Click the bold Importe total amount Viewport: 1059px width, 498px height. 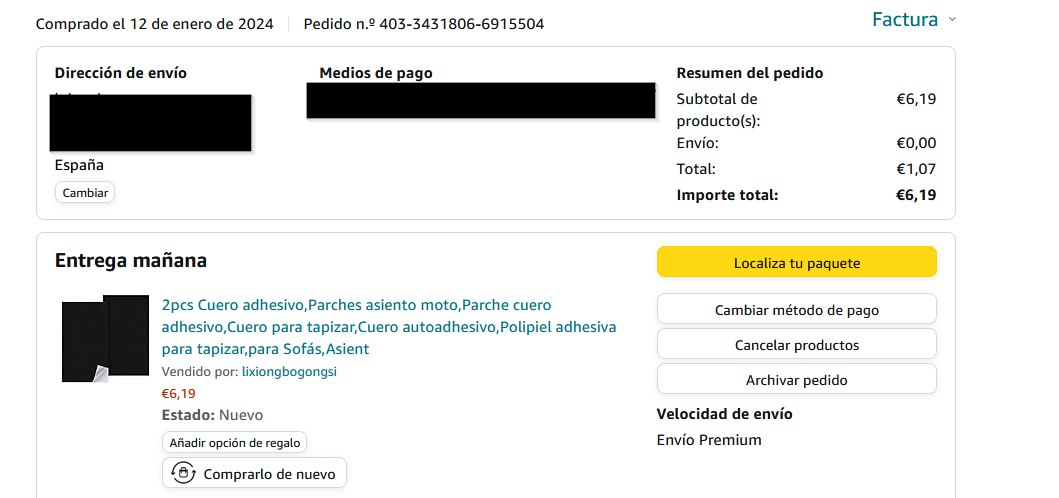(x=915, y=195)
